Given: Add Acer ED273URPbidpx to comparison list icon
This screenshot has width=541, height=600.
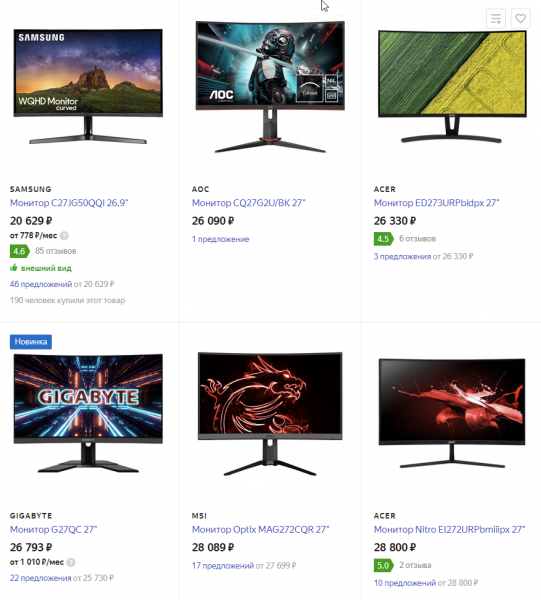Looking at the screenshot, I should click(496, 18).
